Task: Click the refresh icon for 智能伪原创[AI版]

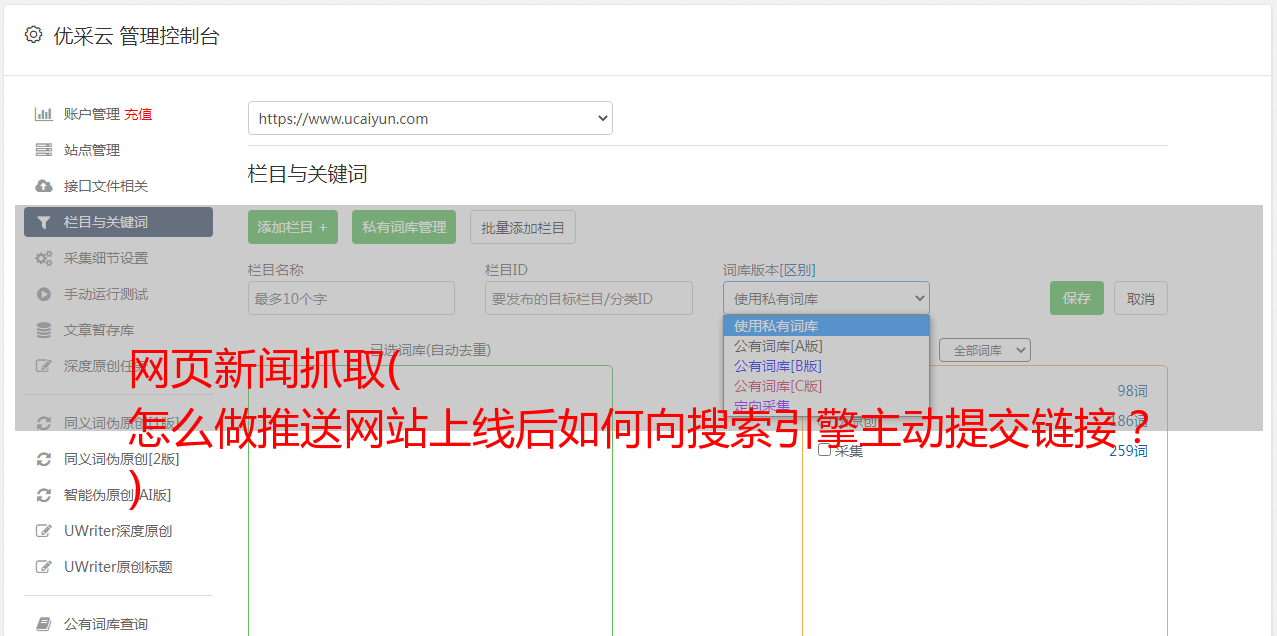Action: pos(44,495)
